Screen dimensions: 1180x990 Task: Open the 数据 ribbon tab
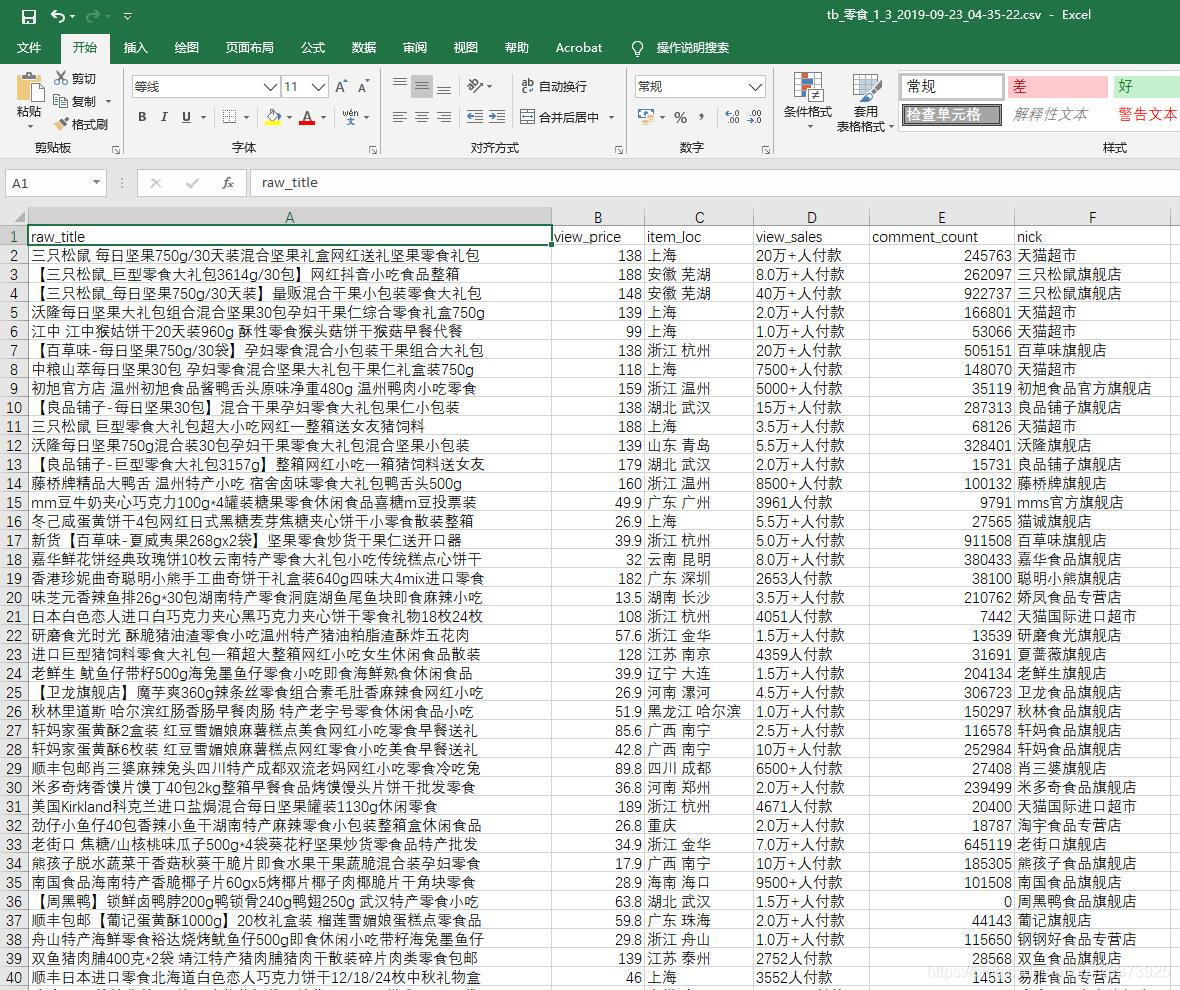click(364, 47)
